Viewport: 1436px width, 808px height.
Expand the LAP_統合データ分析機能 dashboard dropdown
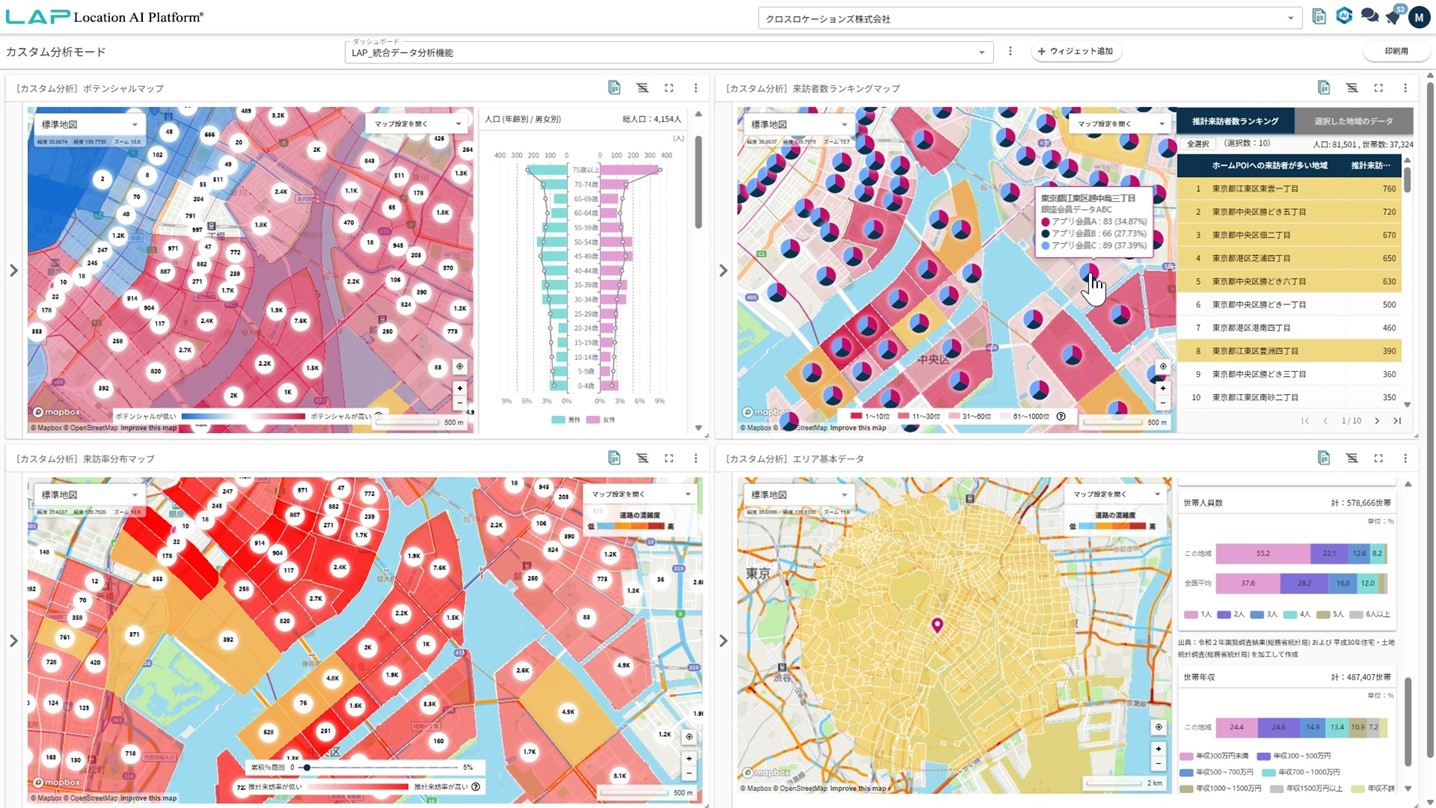coord(668,52)
